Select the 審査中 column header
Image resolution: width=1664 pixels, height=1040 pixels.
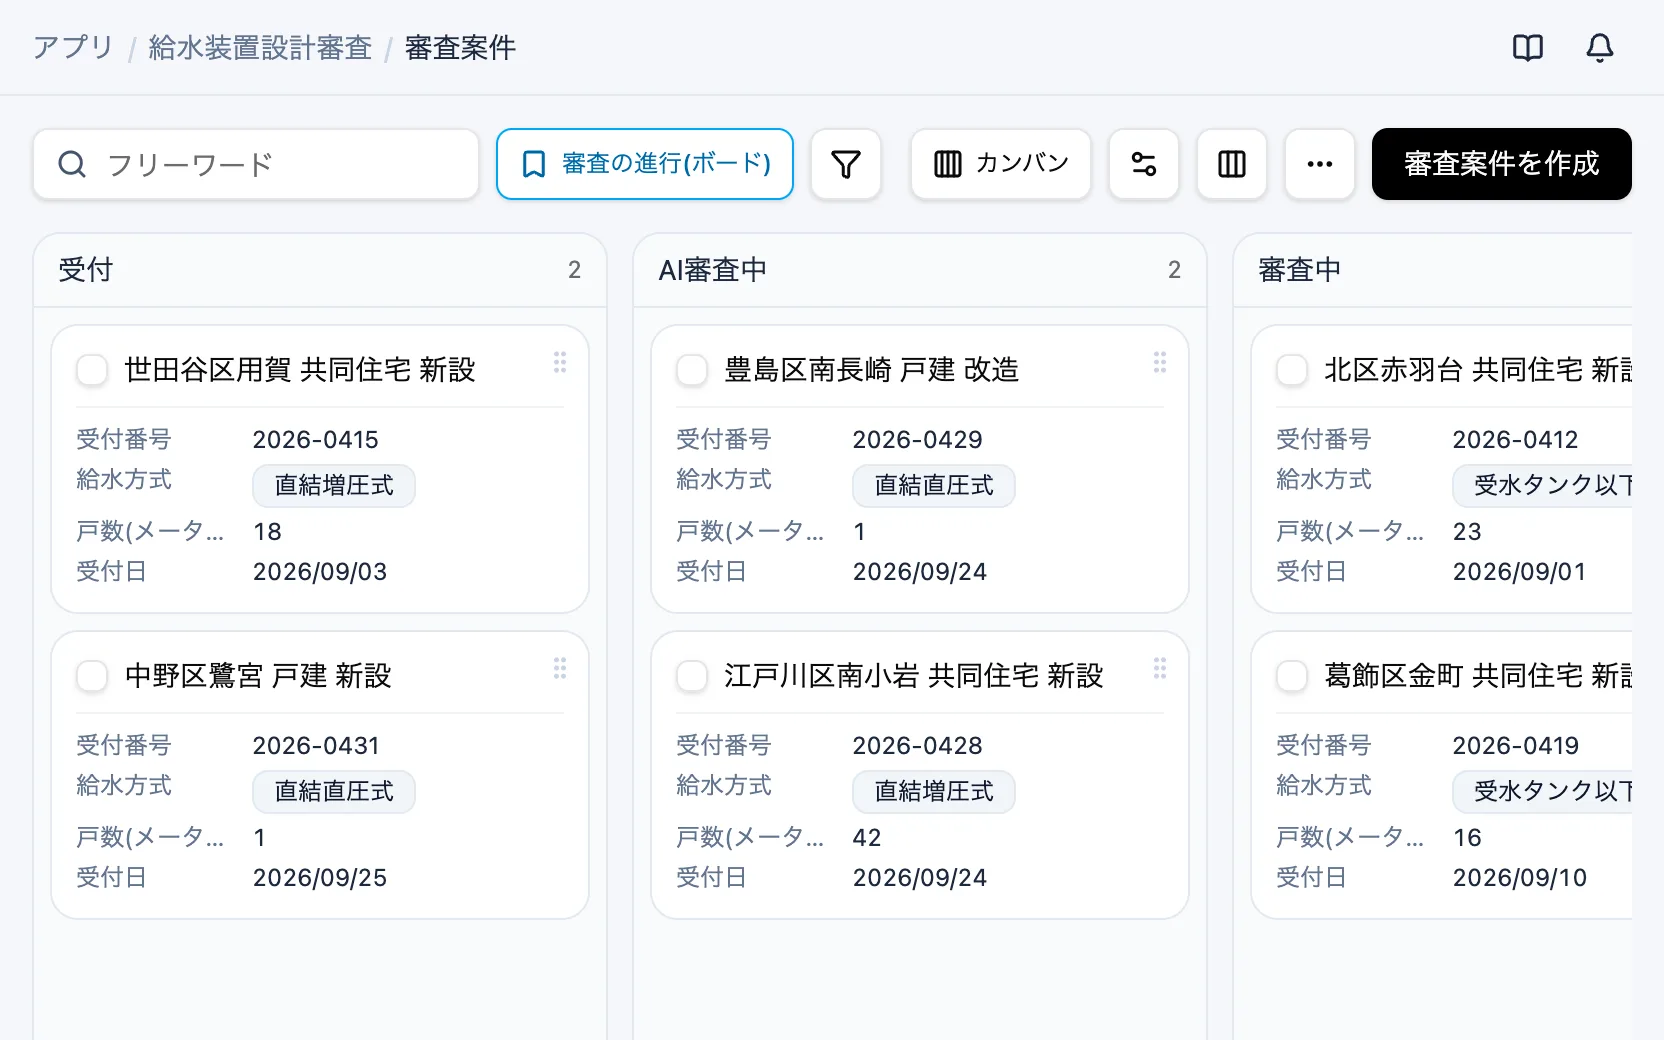[x=1433, y=270]
